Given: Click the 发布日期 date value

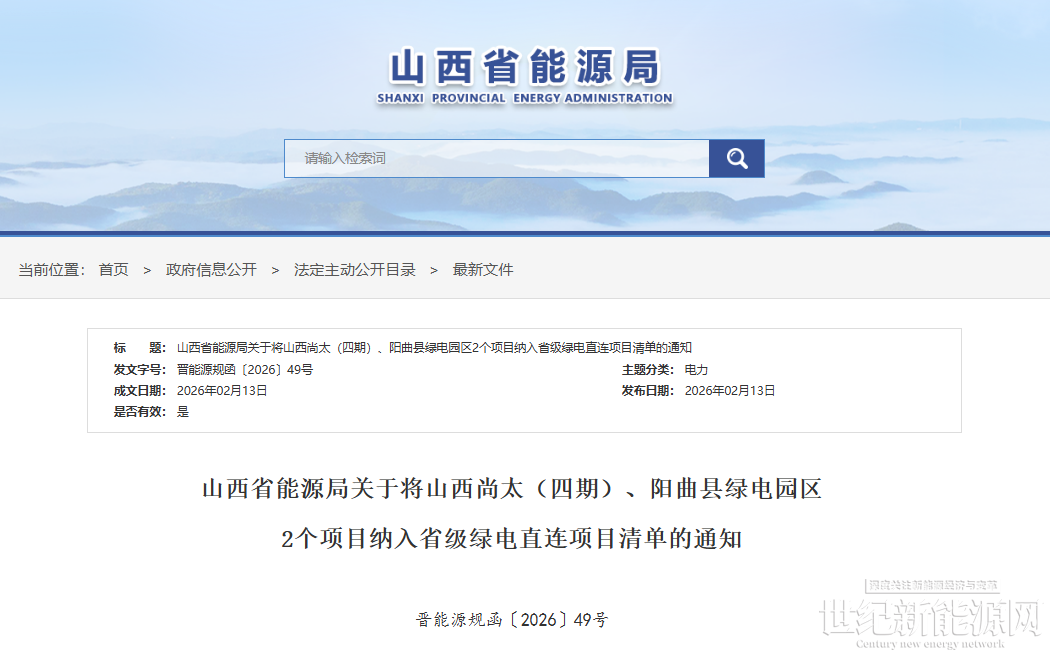Looking at the screenshot, I should pos(729,390).
